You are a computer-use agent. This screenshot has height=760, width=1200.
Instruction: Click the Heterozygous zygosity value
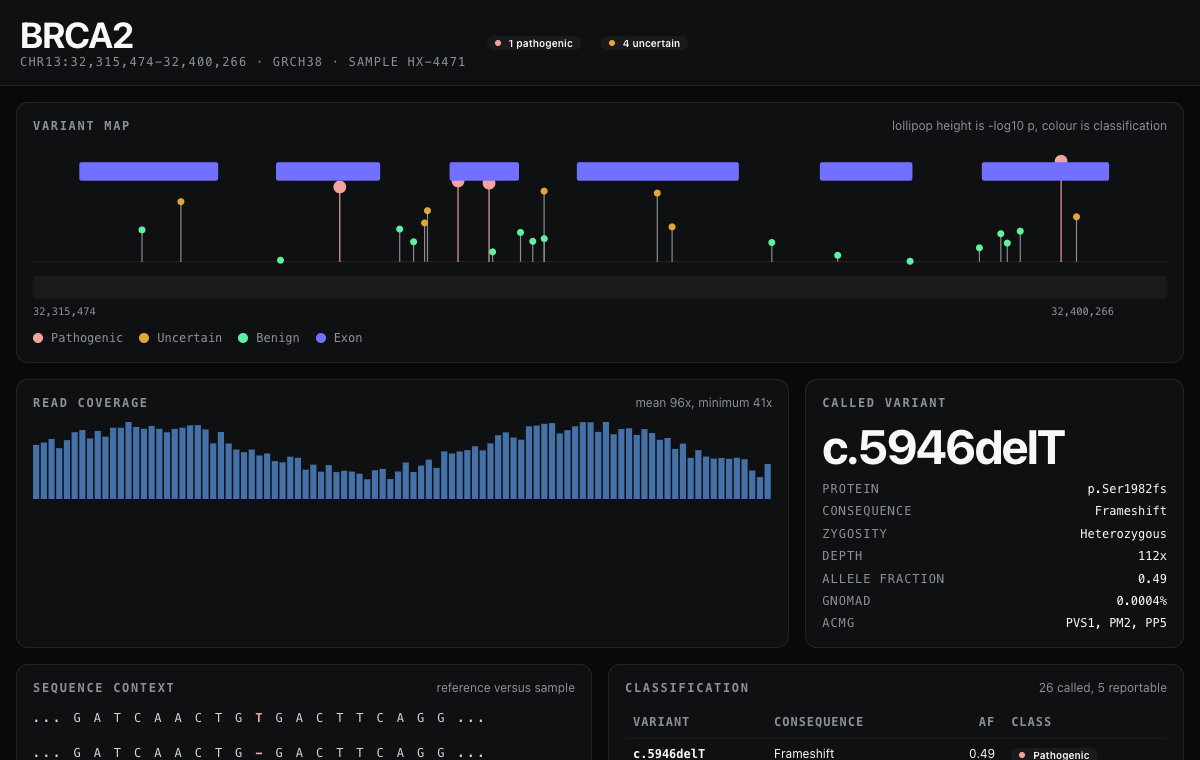tap(1123, 534)
